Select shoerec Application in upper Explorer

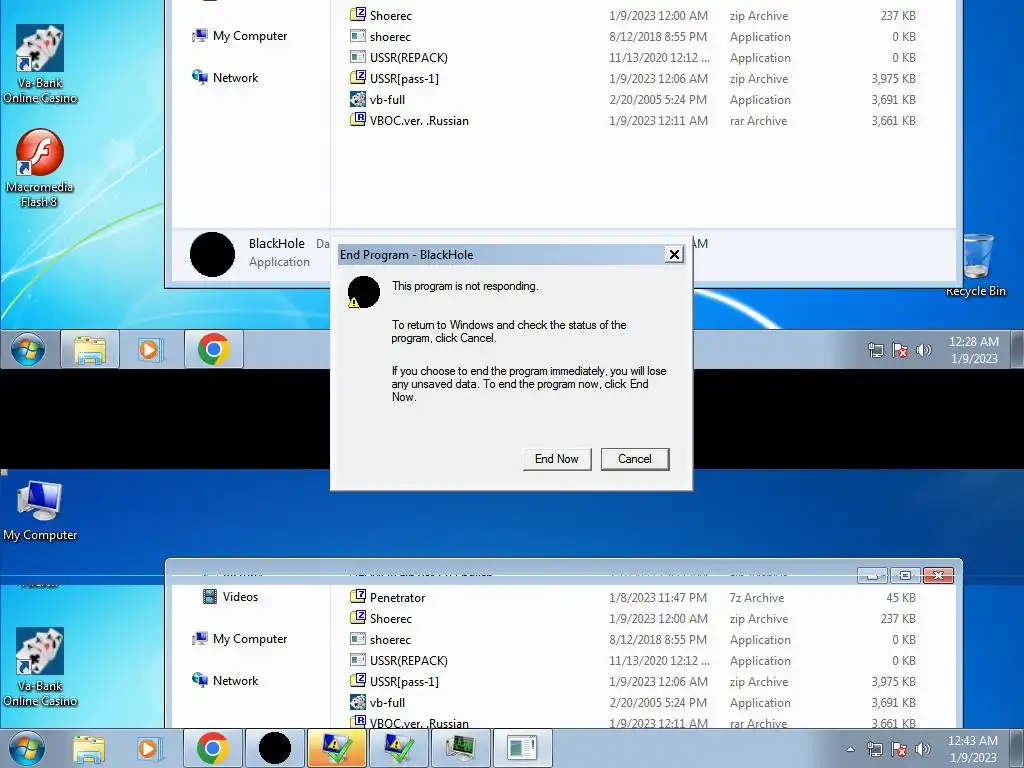pyautogui.click(x=633, y=37)
